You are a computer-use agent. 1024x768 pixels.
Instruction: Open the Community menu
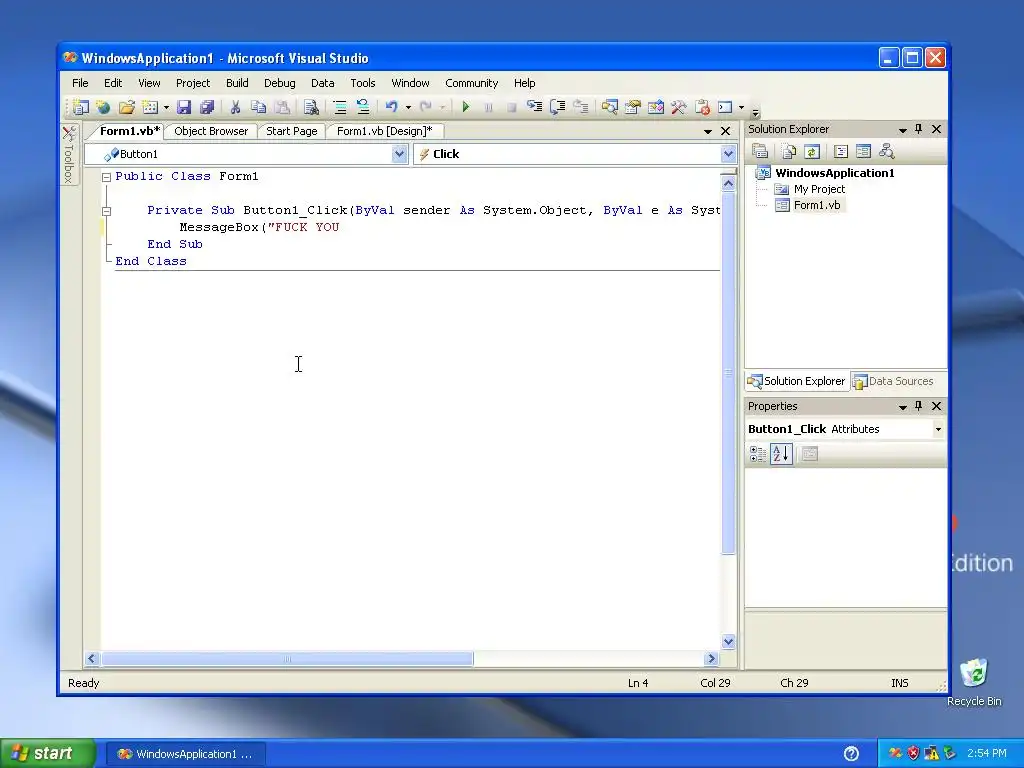coord(472,83)
